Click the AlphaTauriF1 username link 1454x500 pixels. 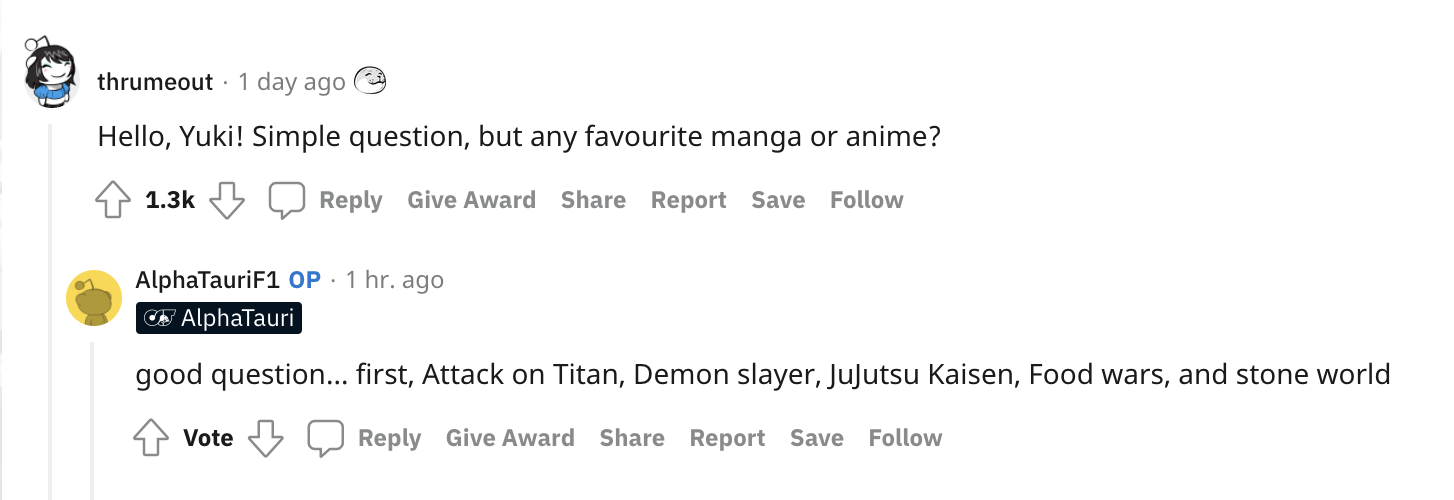[207, 280]
